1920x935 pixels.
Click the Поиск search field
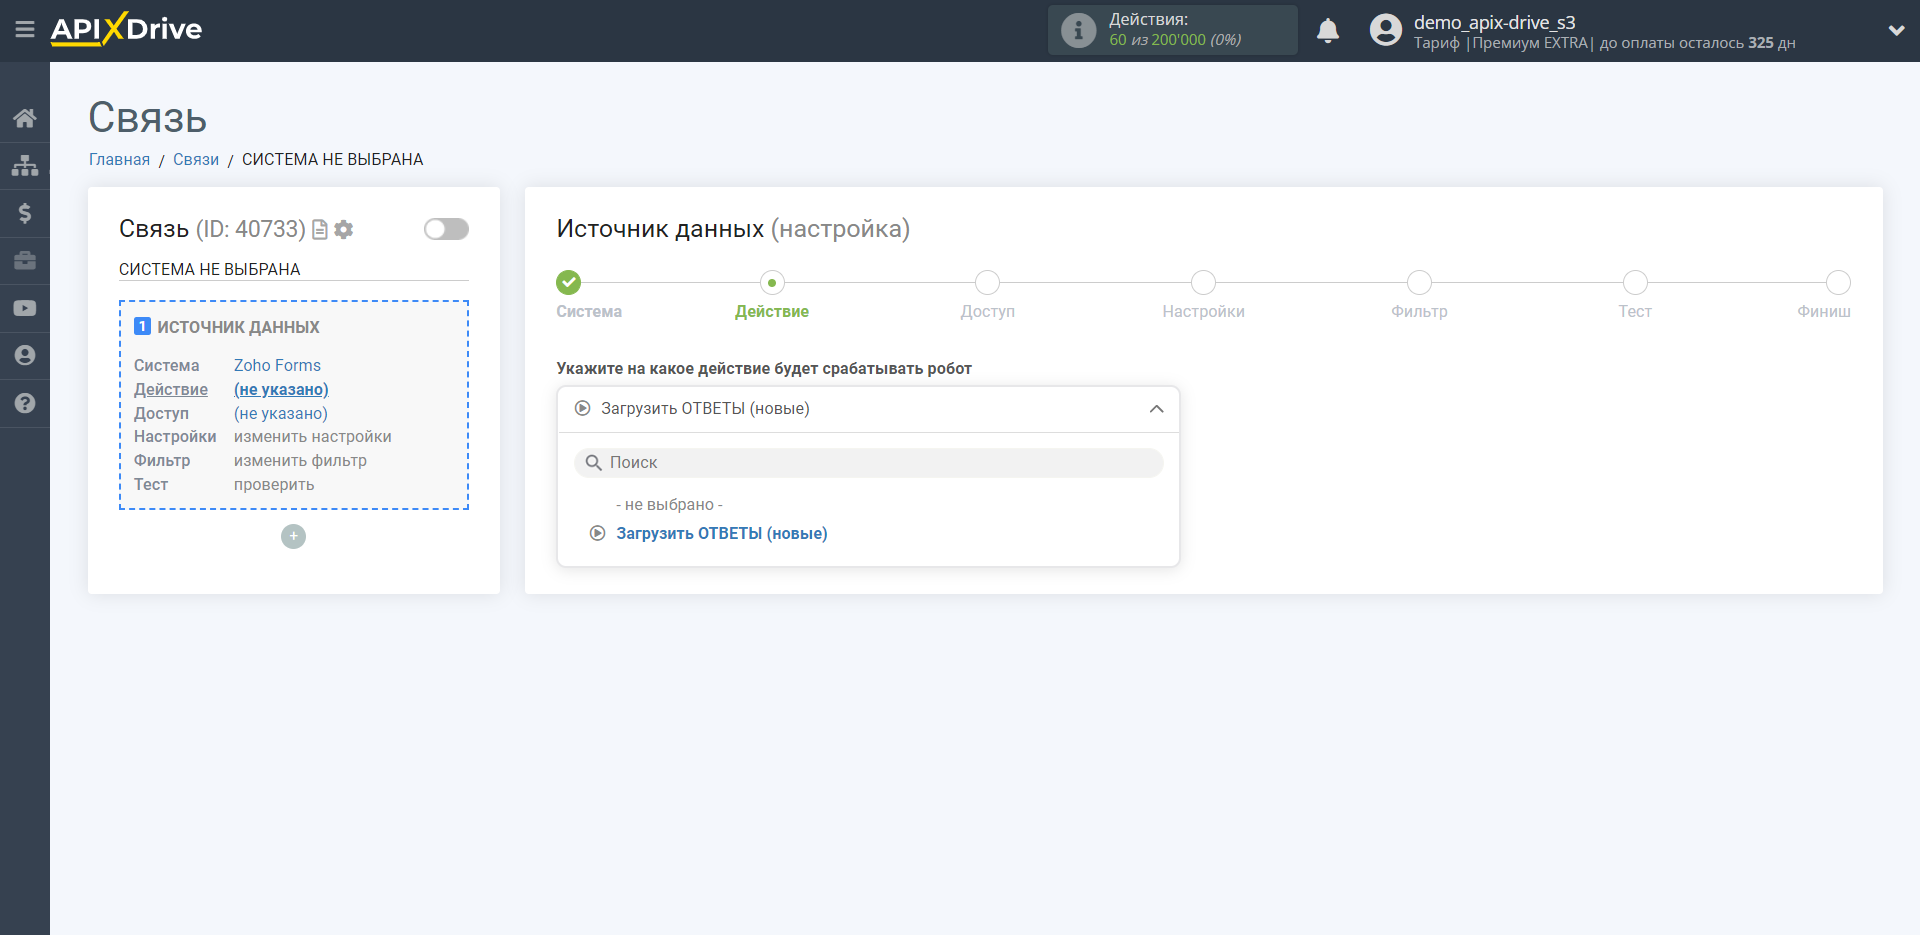tap(868, 463)
